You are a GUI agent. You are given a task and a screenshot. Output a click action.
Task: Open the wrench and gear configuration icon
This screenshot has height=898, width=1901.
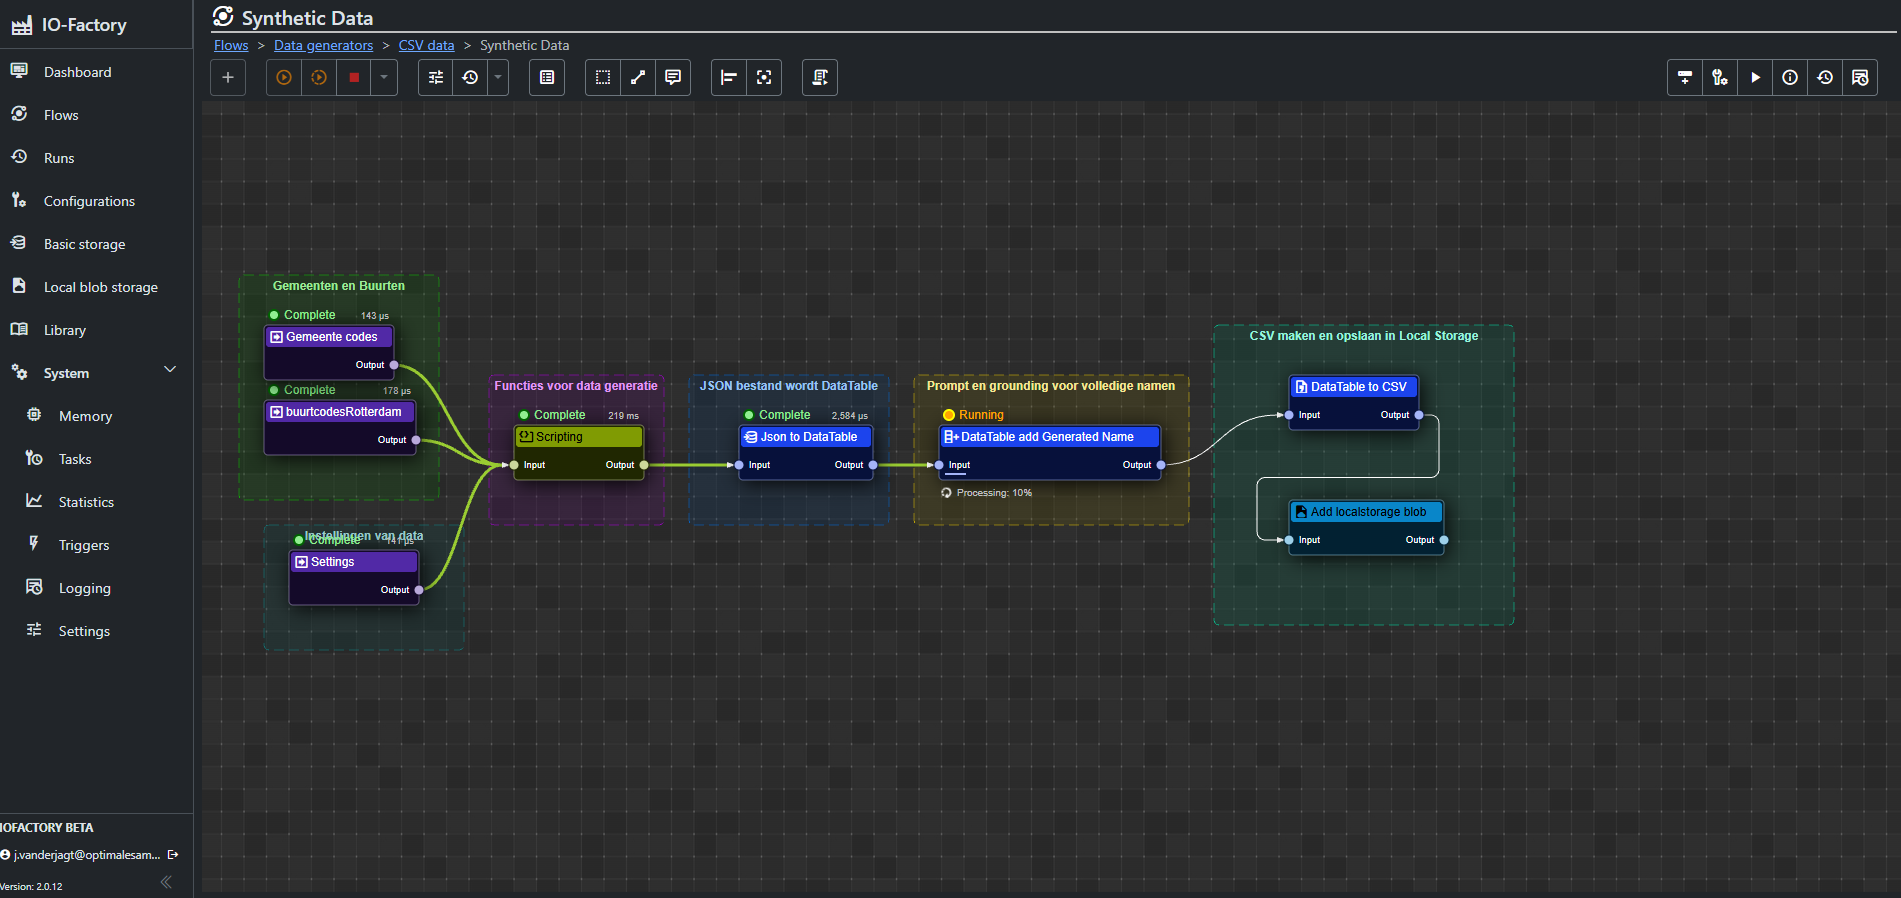pyautogui.click(x=1720, y=77)
